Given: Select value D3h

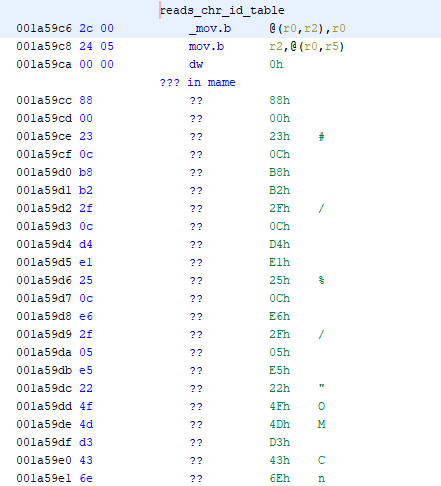Looking at the screenshot, I should [280, 443].
